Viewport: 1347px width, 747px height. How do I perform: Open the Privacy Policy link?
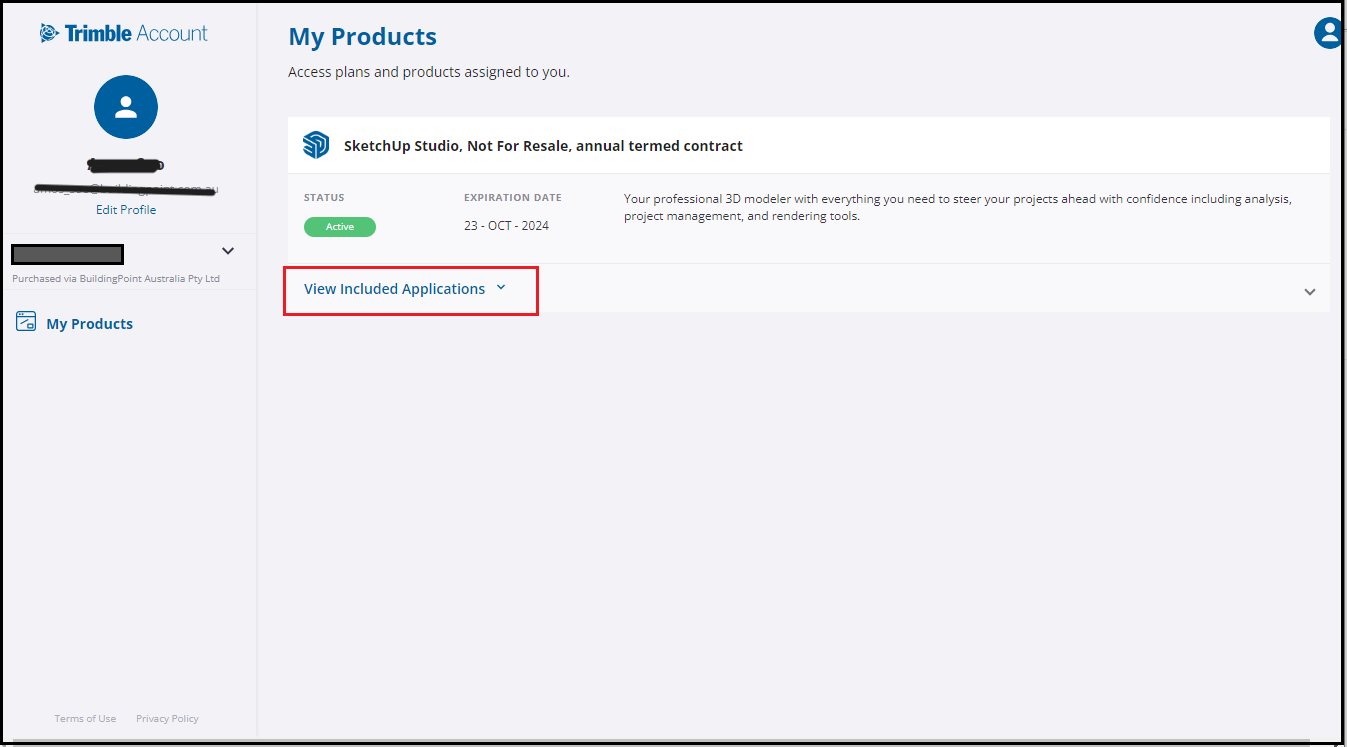coord(166,718)
